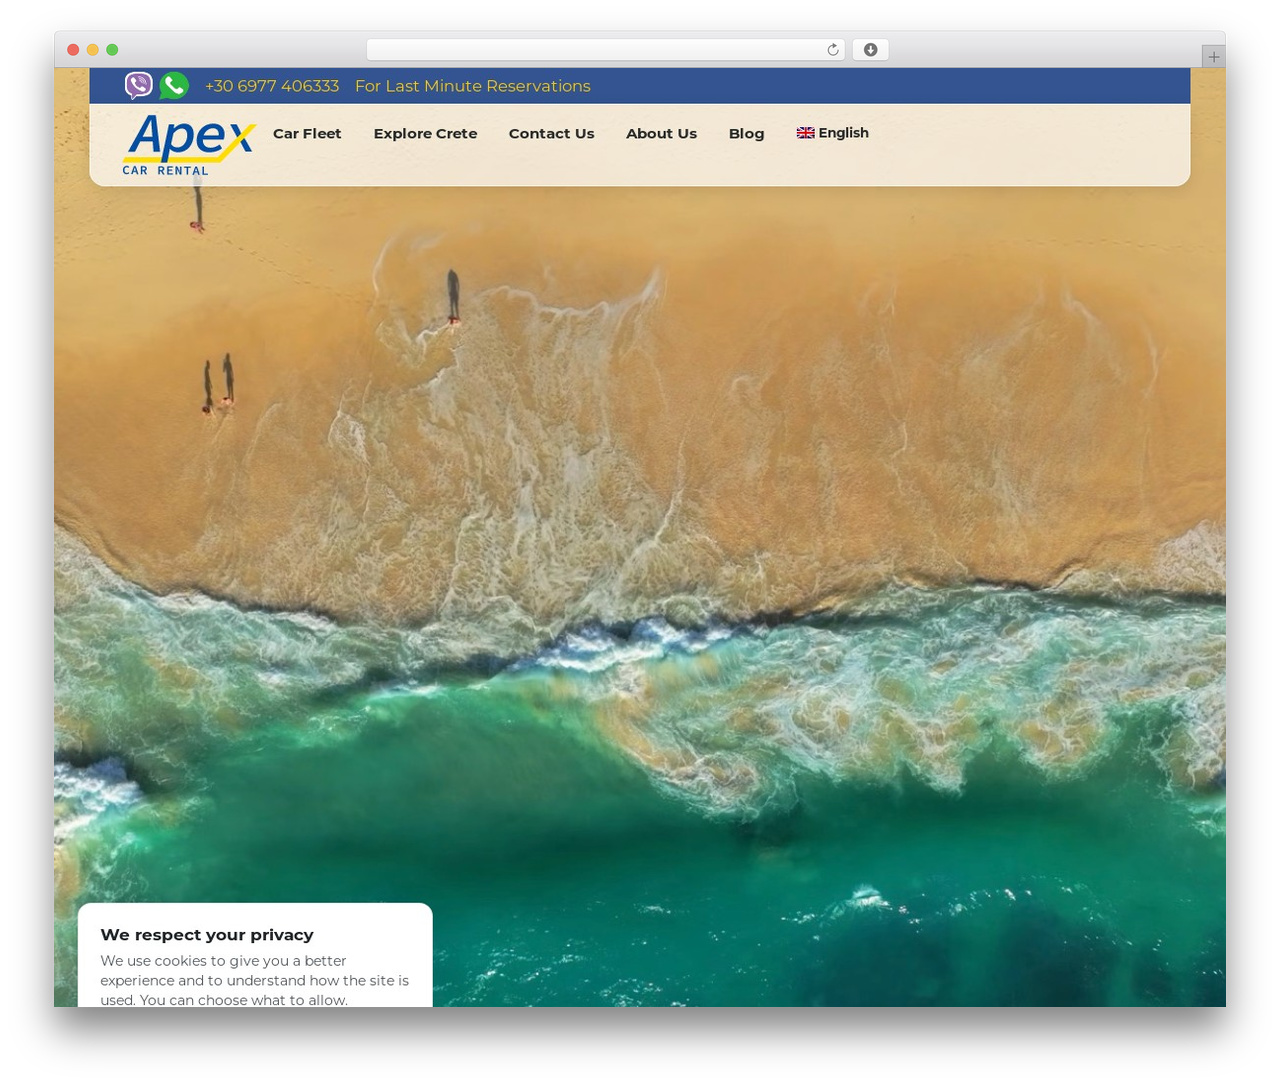Open the About Us page
Screen dimensions: 1280x1084
coord(661,133)
